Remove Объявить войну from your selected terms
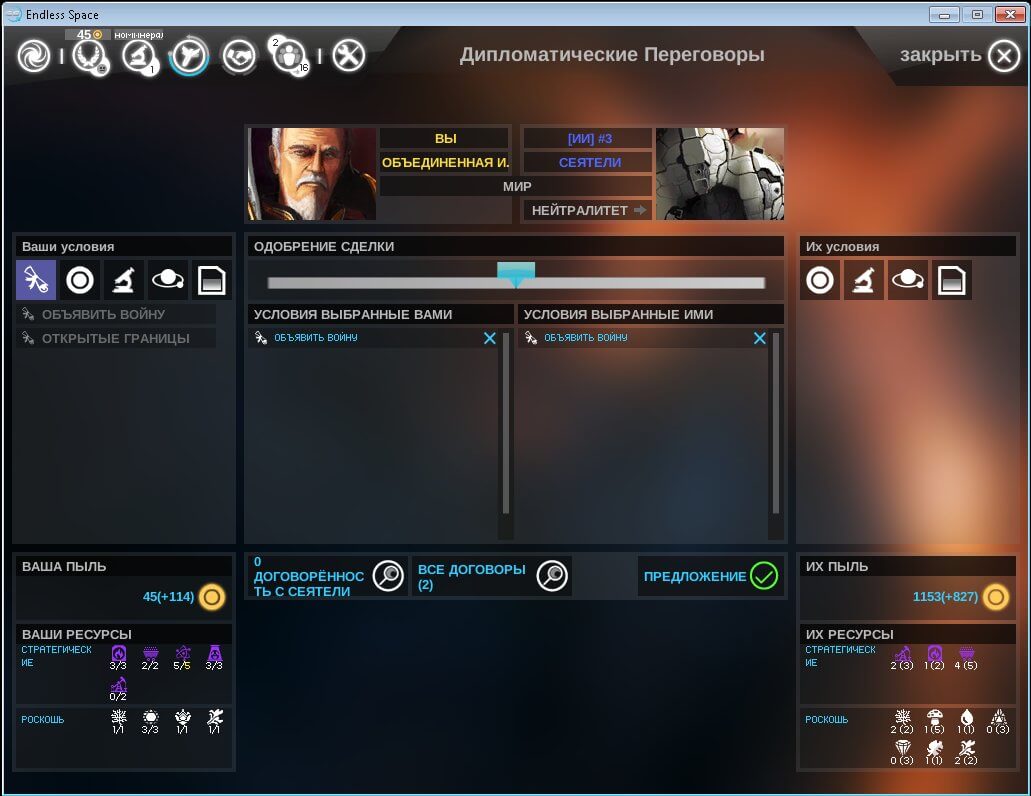This screenshot has height=796, width=1031. pos(490,339)
